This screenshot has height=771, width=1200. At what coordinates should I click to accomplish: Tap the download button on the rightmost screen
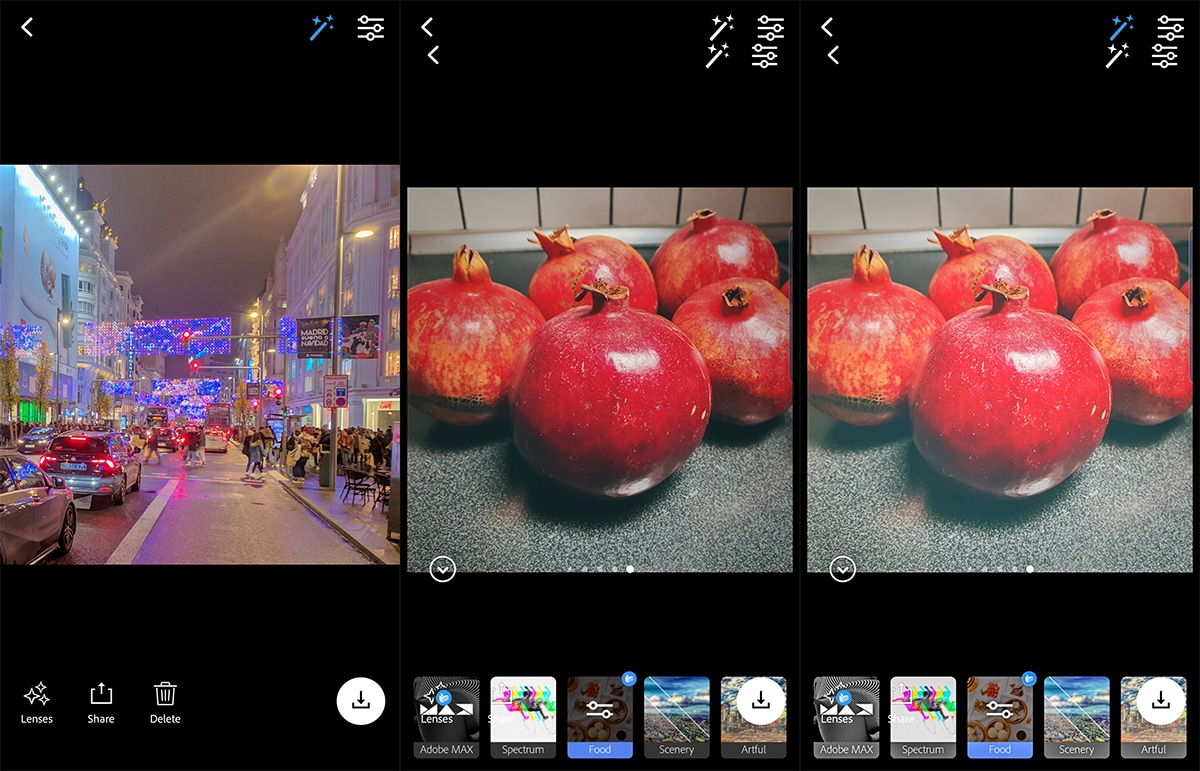(x=1161, y=700)
